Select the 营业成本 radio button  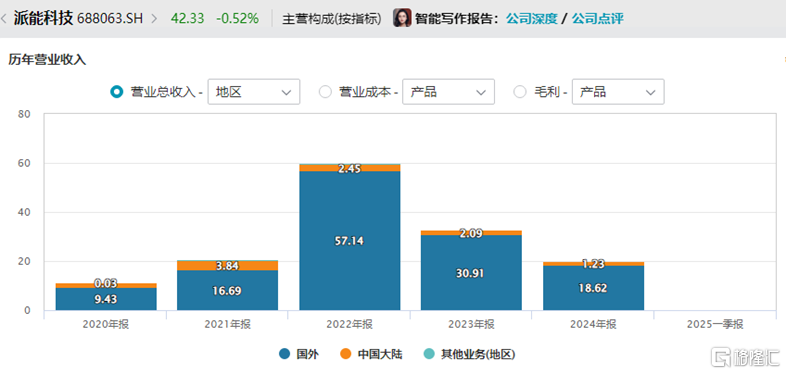click(x=325, y=92)
